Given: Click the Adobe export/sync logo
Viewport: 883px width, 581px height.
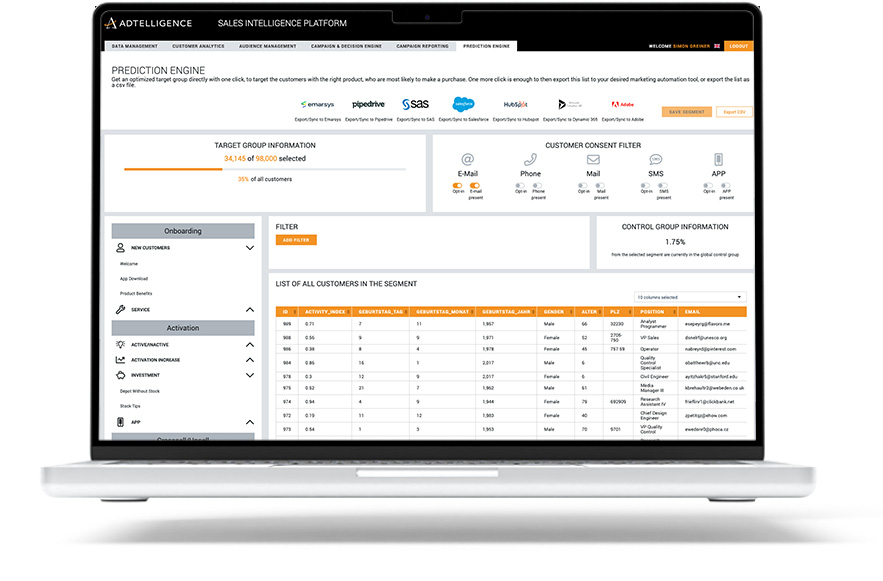Looking at the screenshot, I should (x=622, y=104).
